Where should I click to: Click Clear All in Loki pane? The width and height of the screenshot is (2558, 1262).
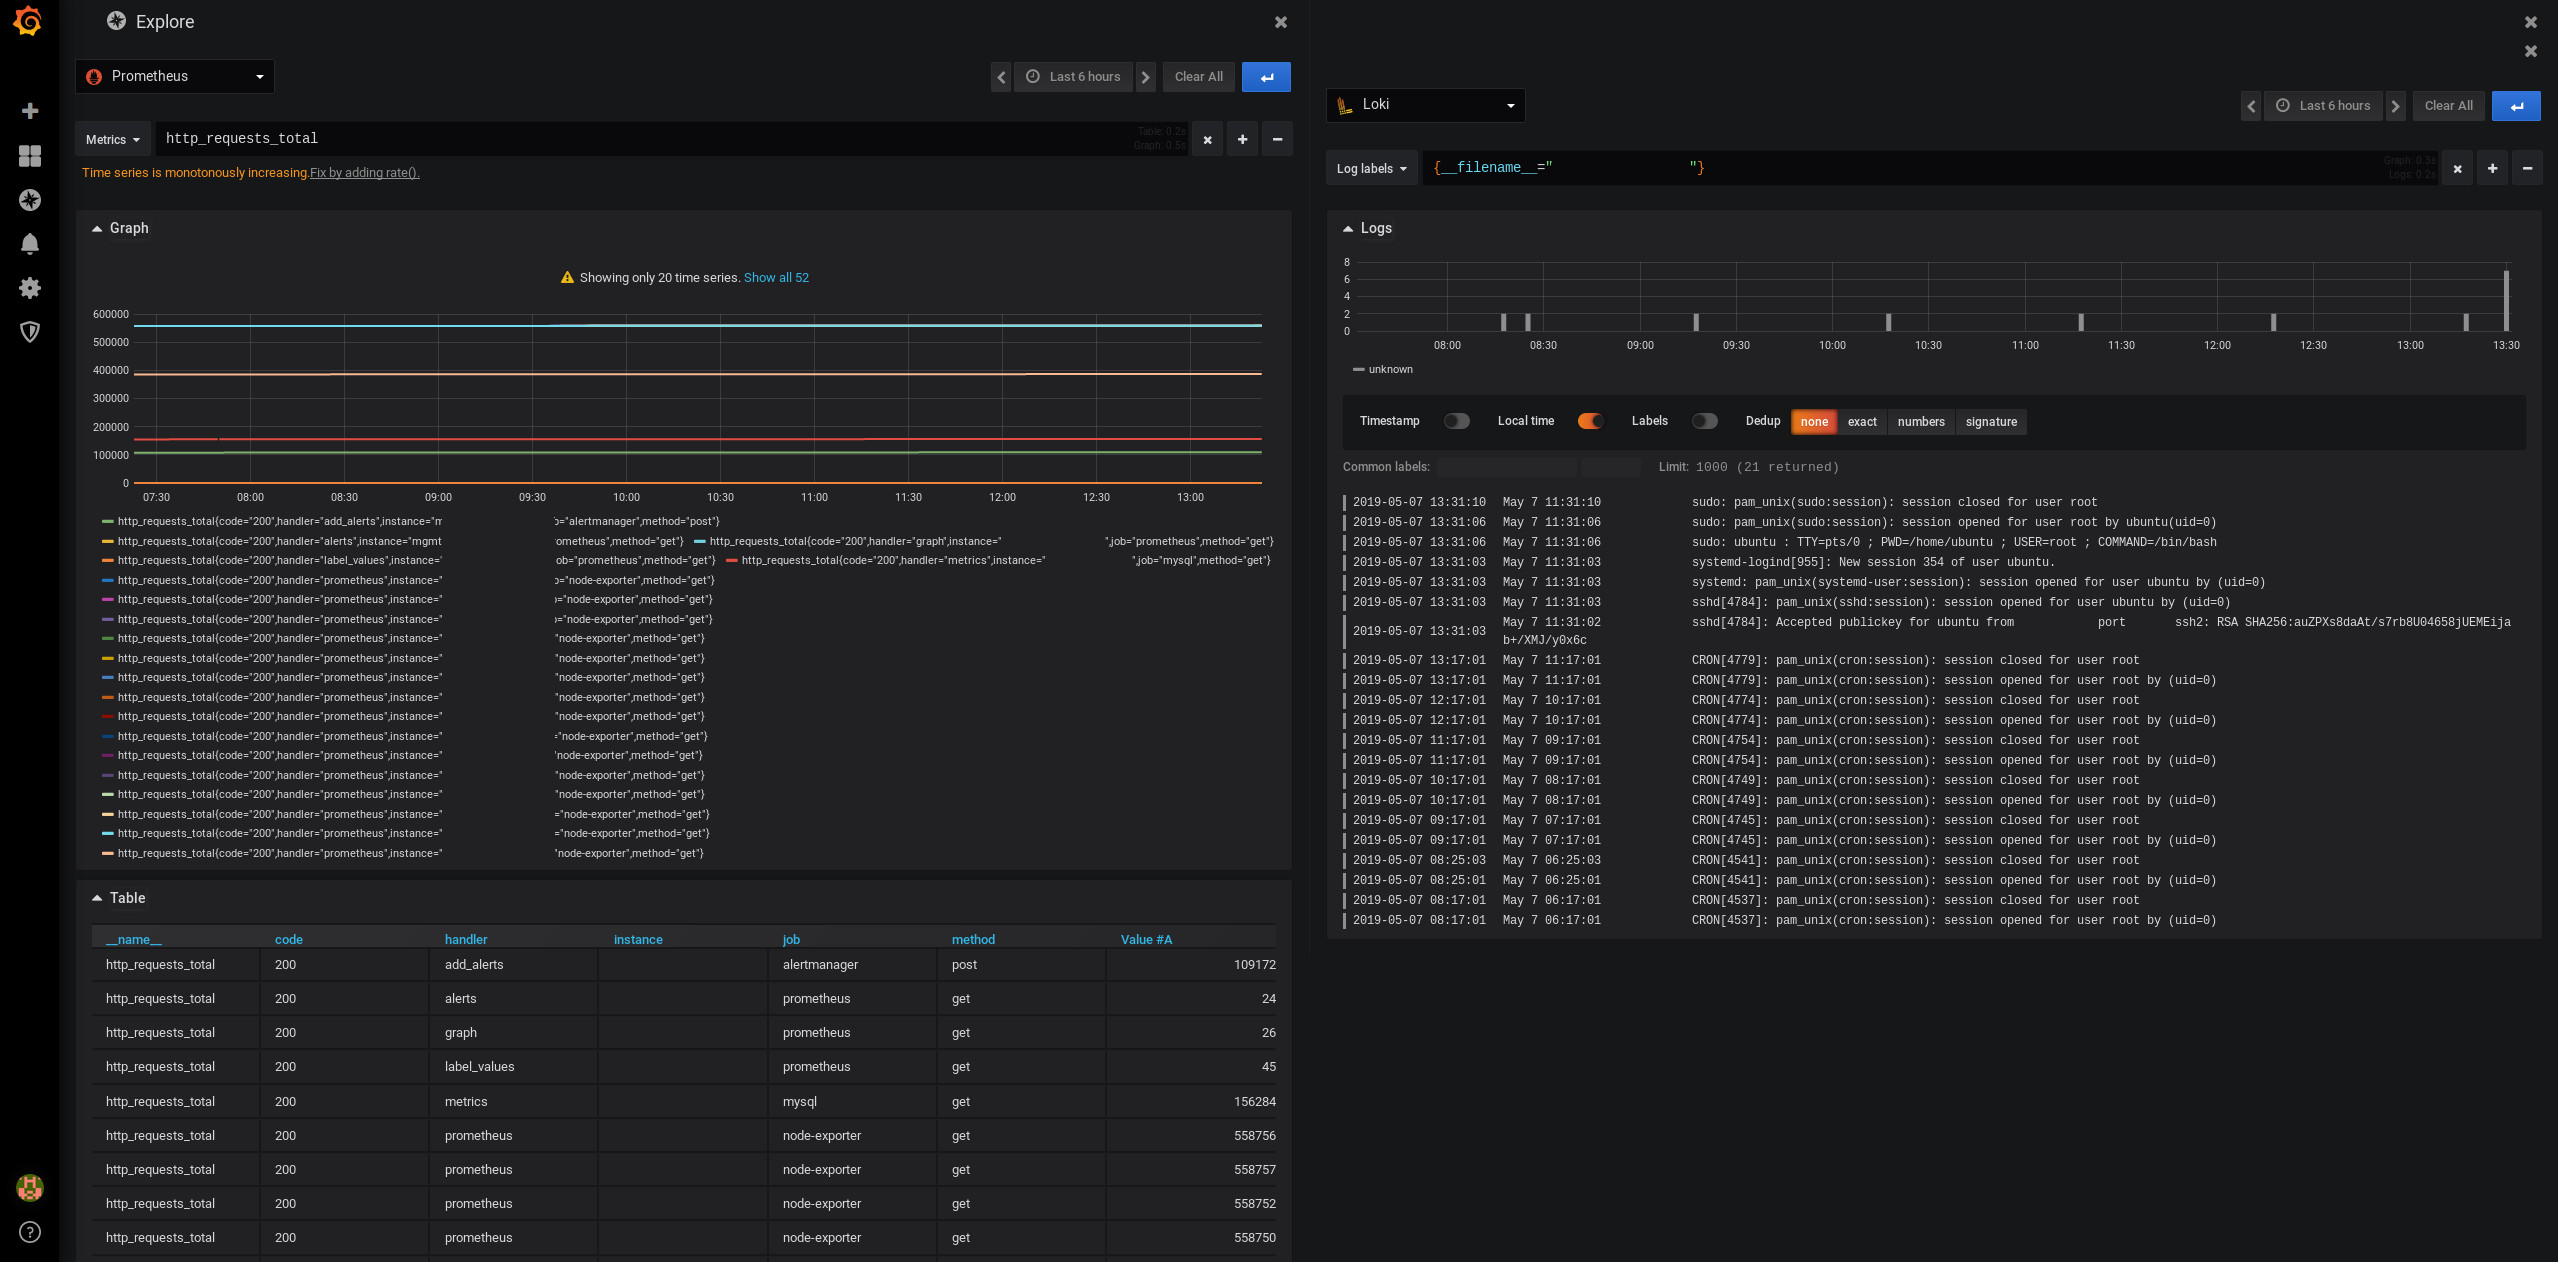point(2449,106)
